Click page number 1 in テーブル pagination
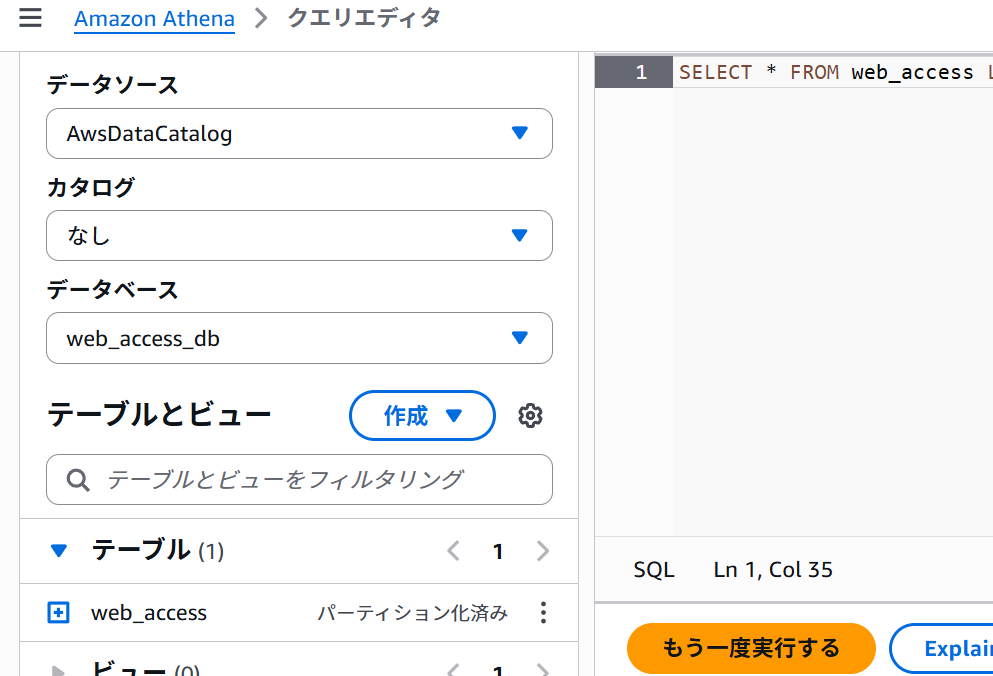Viewport: 993px width, 676px height. point(498,552)
